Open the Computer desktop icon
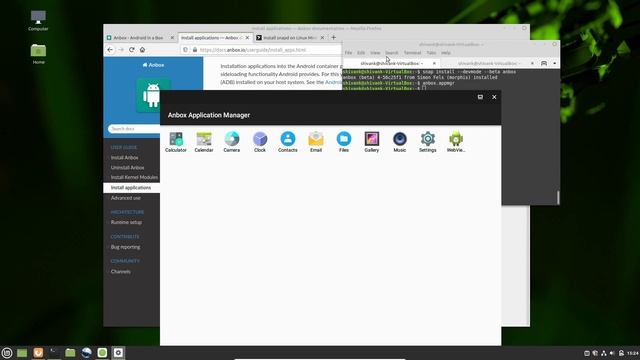The height and width of the screenshot is (360, 640). pos(38,21)
